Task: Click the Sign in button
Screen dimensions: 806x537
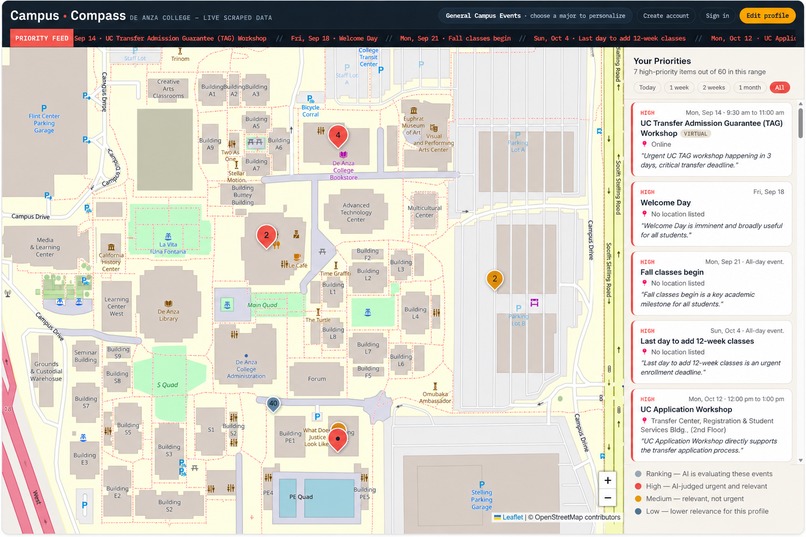Action: tap(717, 16)
